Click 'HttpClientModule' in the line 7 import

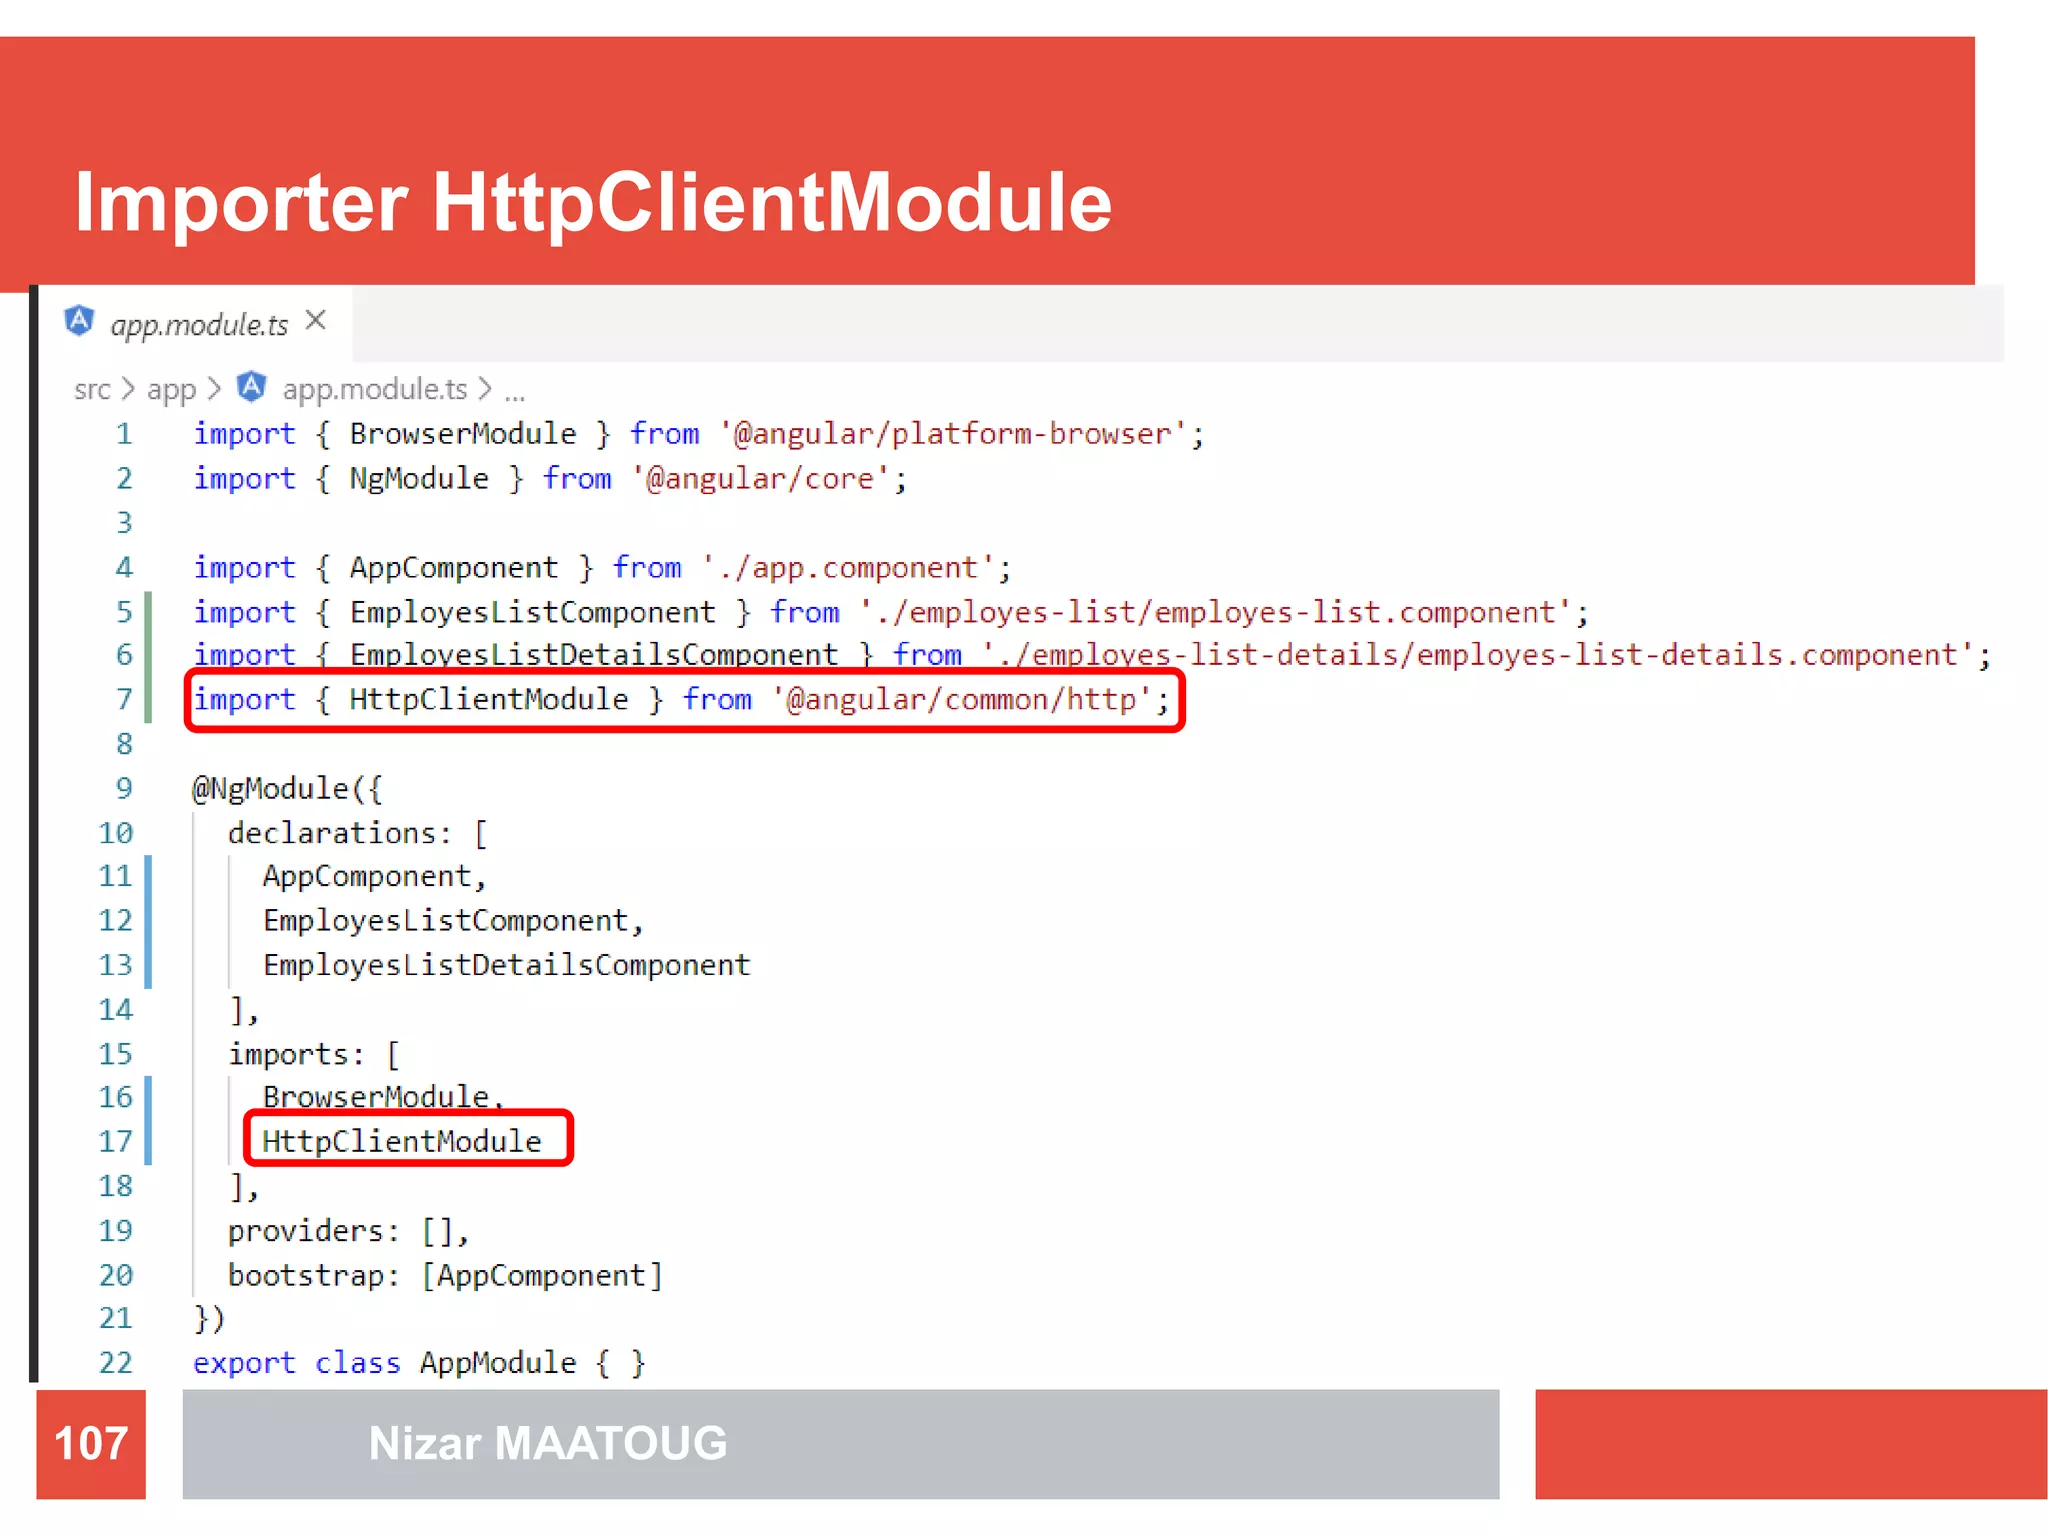click(x=488, y=699)
